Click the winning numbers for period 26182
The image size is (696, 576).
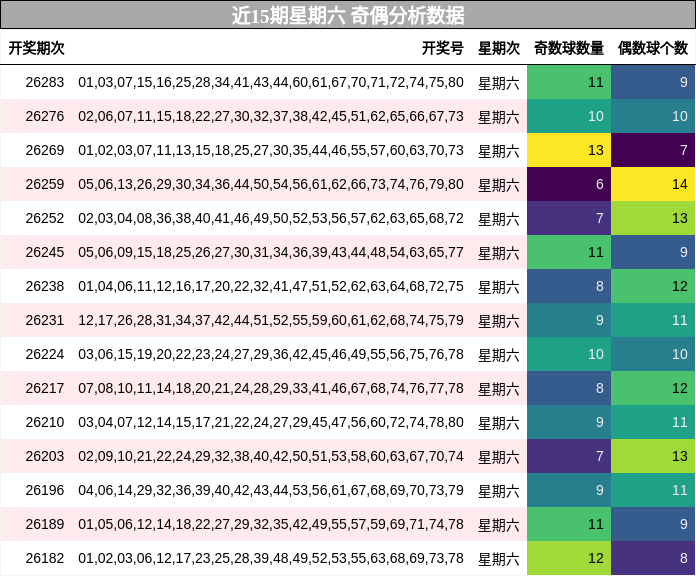(x=271, y=558)
